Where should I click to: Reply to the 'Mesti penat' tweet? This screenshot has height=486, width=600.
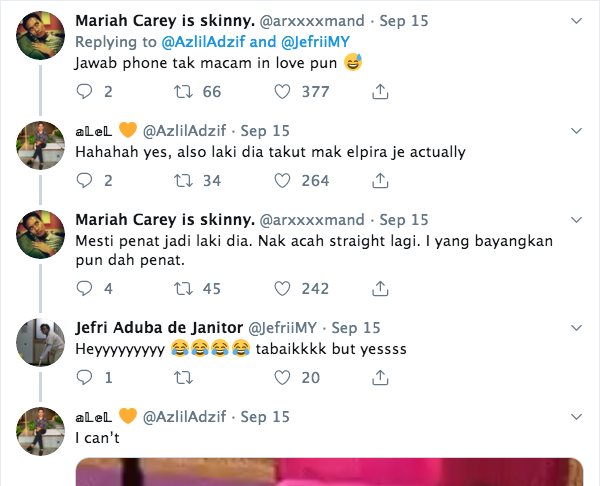[x=84, y=289]
